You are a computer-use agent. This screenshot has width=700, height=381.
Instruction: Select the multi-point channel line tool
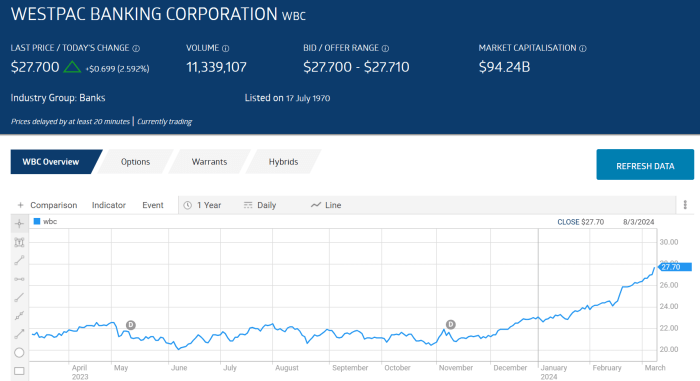point(19,316)
